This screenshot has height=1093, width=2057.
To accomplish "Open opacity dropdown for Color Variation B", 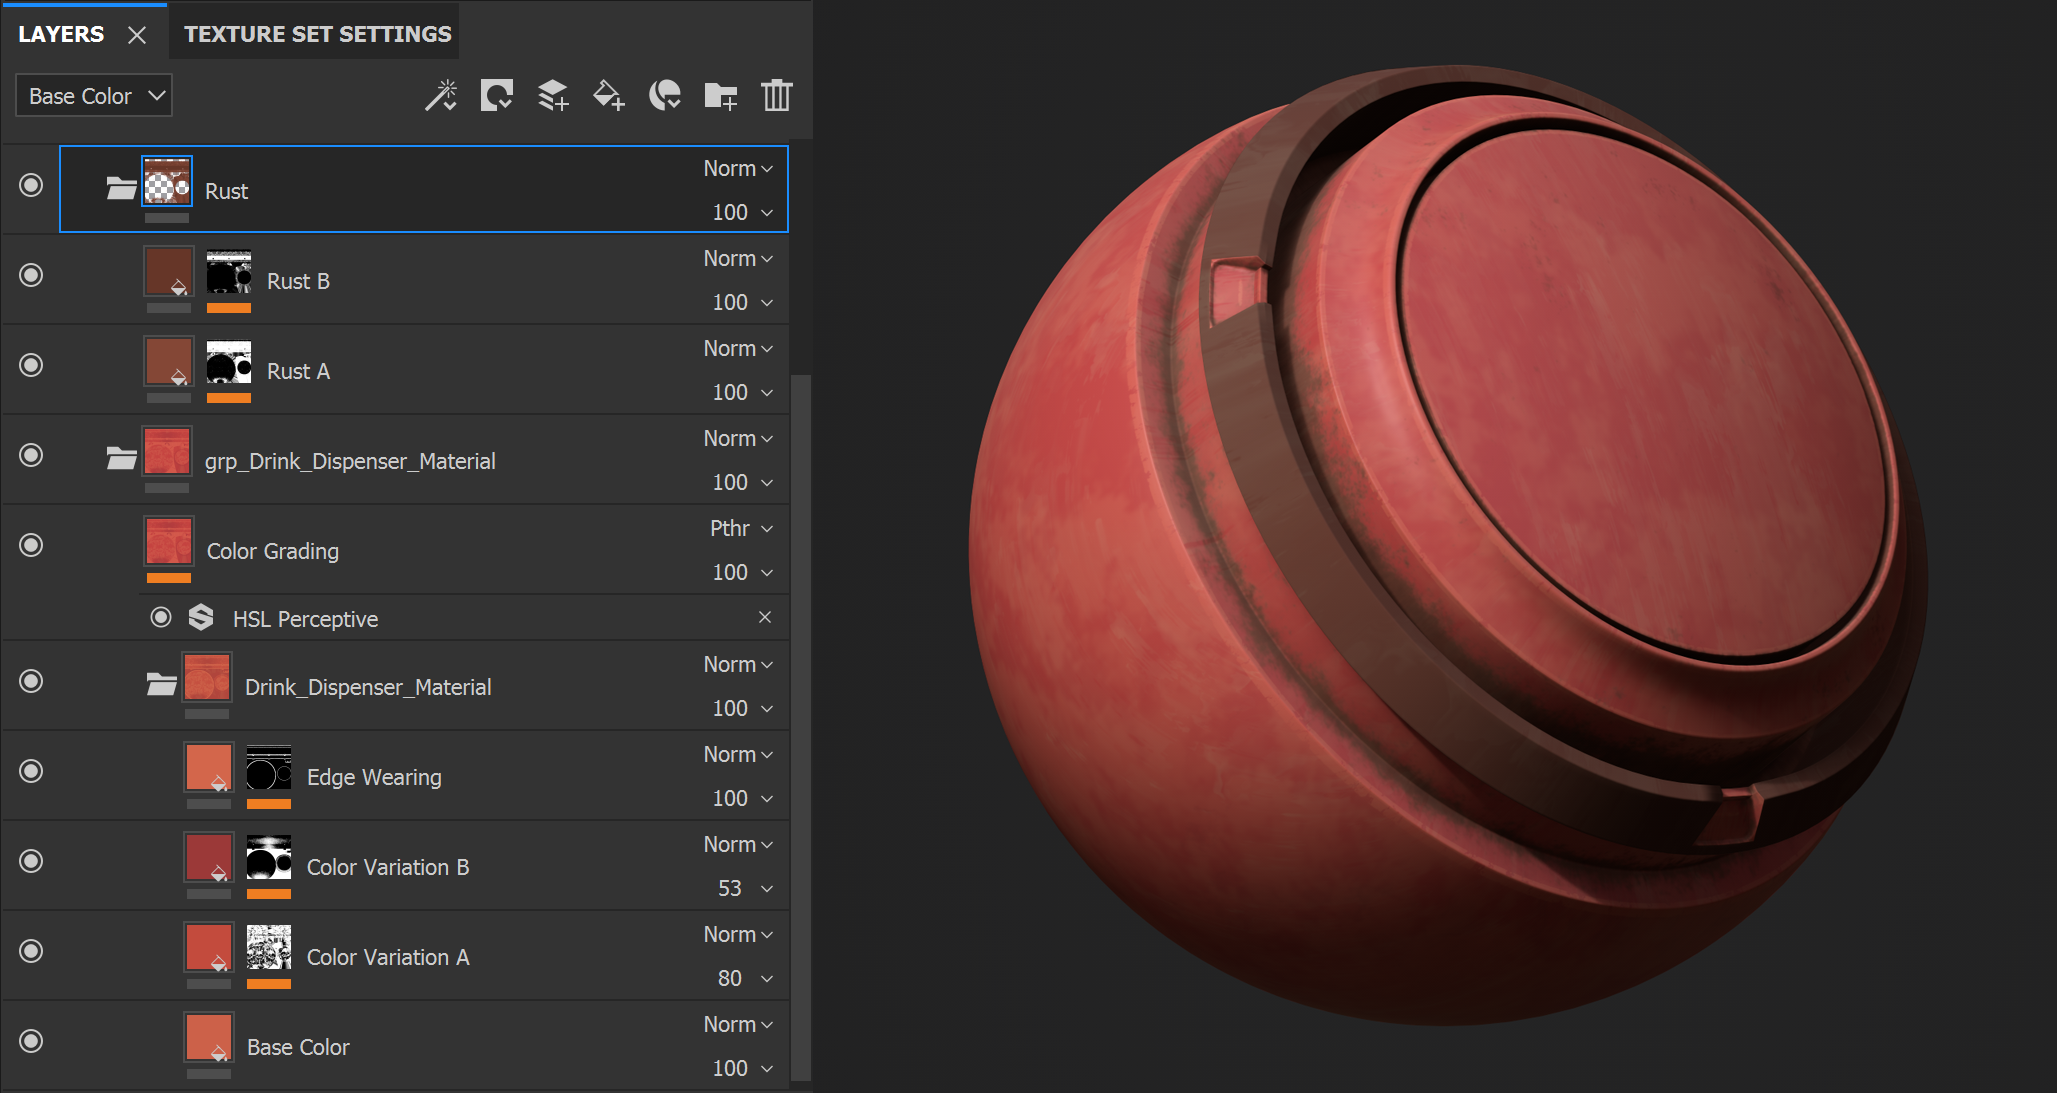I will click(x=767, y=888).
